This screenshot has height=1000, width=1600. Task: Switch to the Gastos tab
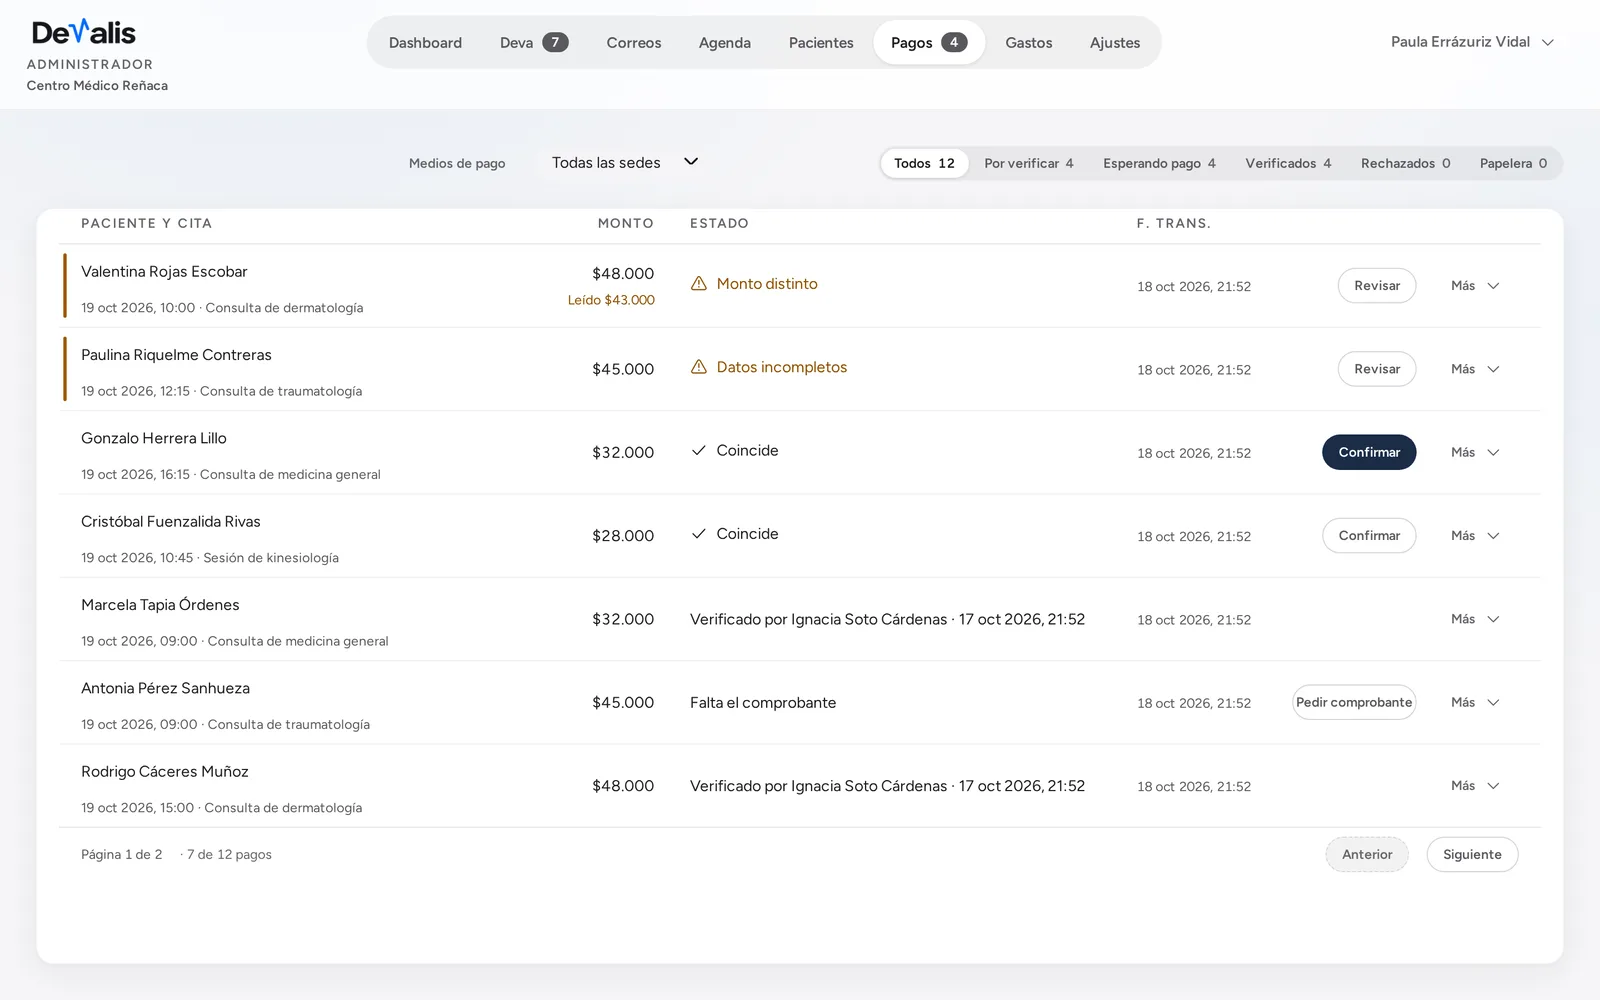pyautogui.click(x=1029, y=43)
